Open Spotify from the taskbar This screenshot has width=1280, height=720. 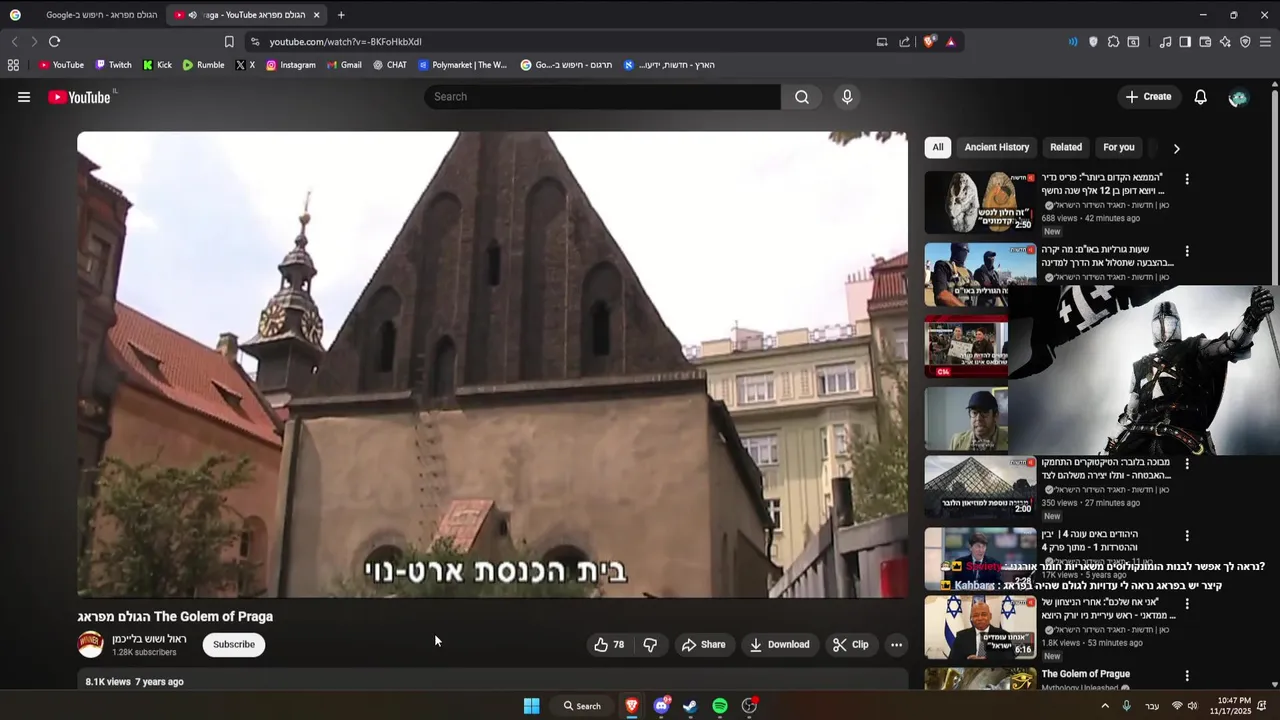[x=720, y=706]
